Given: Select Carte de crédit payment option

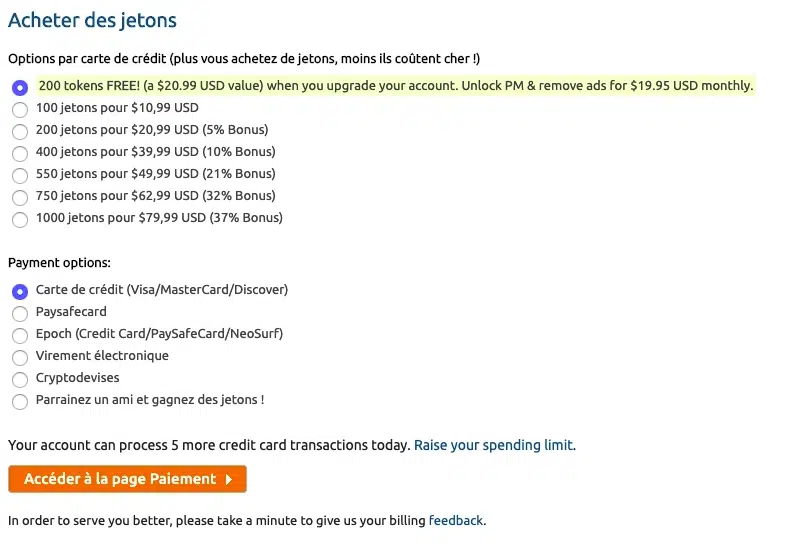Looking at the screenshot, I should [x=20, y=291].
